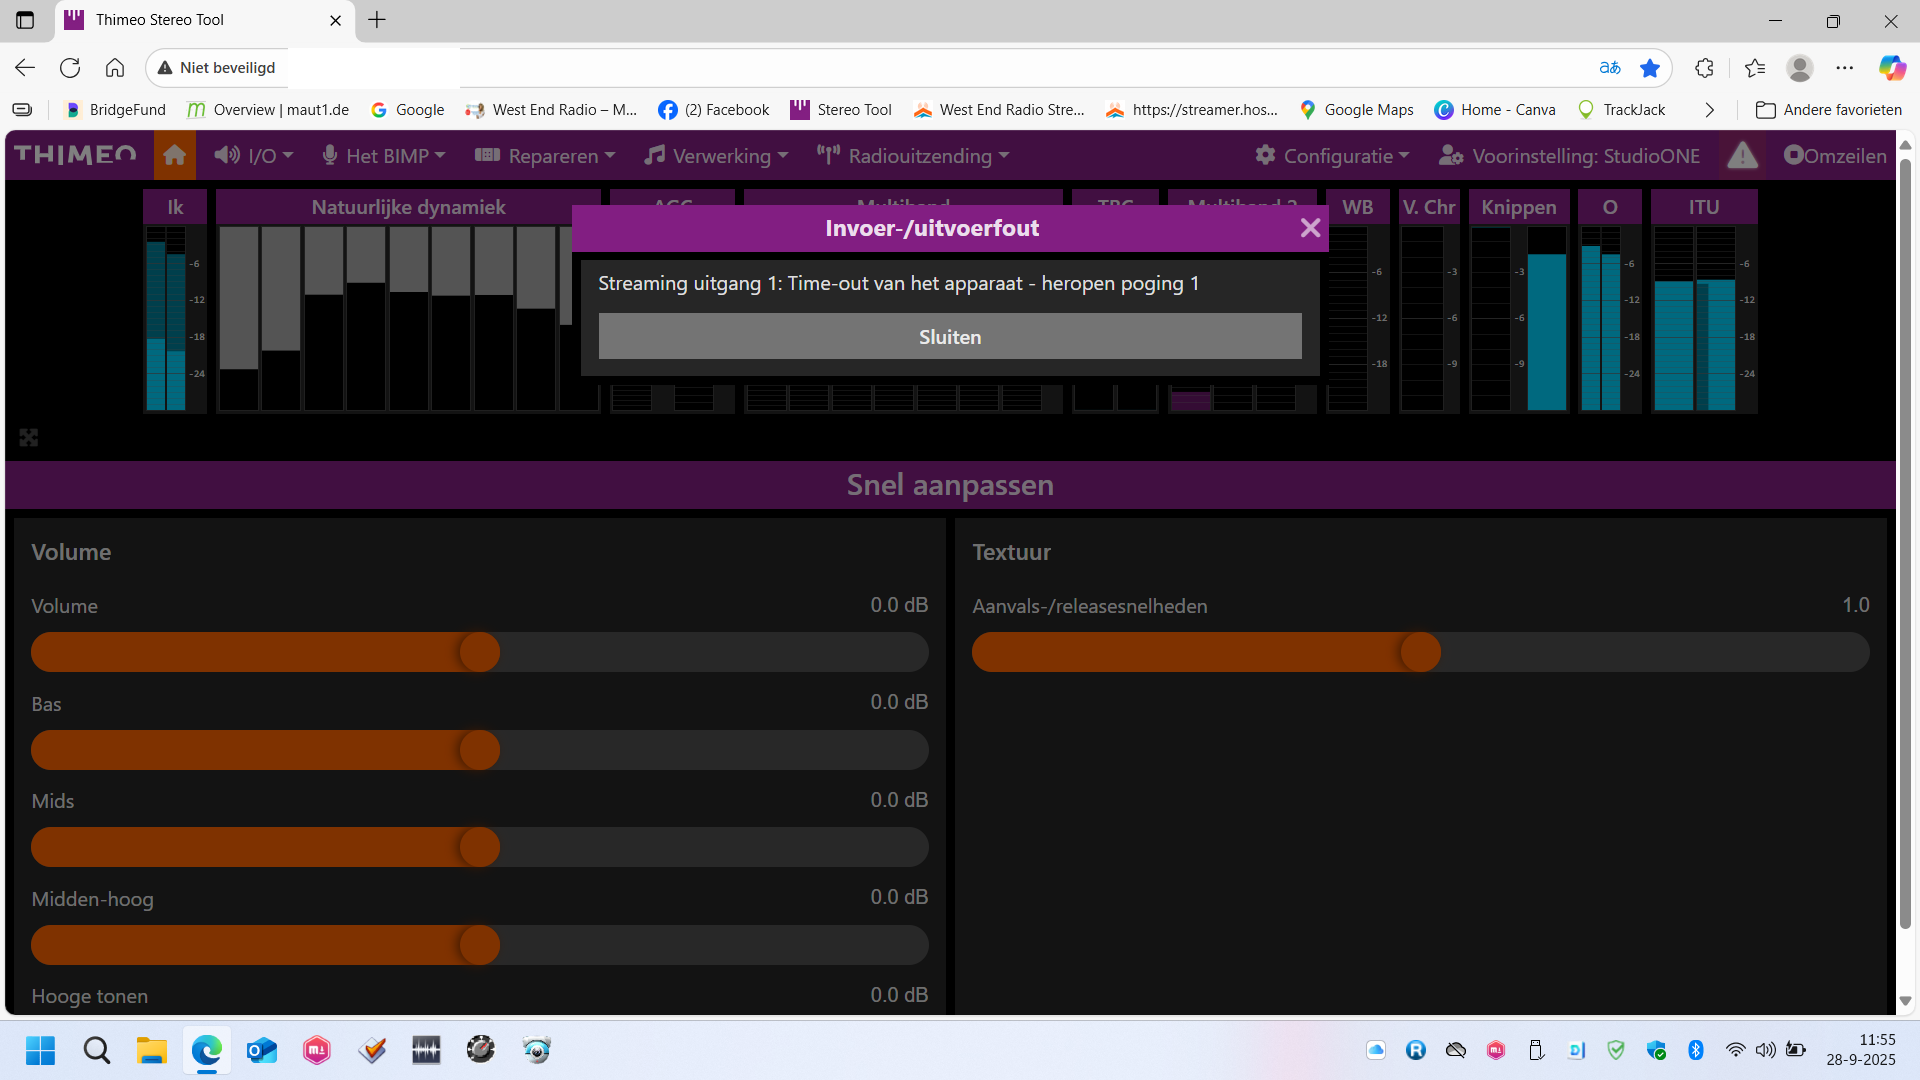Open File Explorer from the taskbar
1920x1080 pixels.
point(152,1050)
